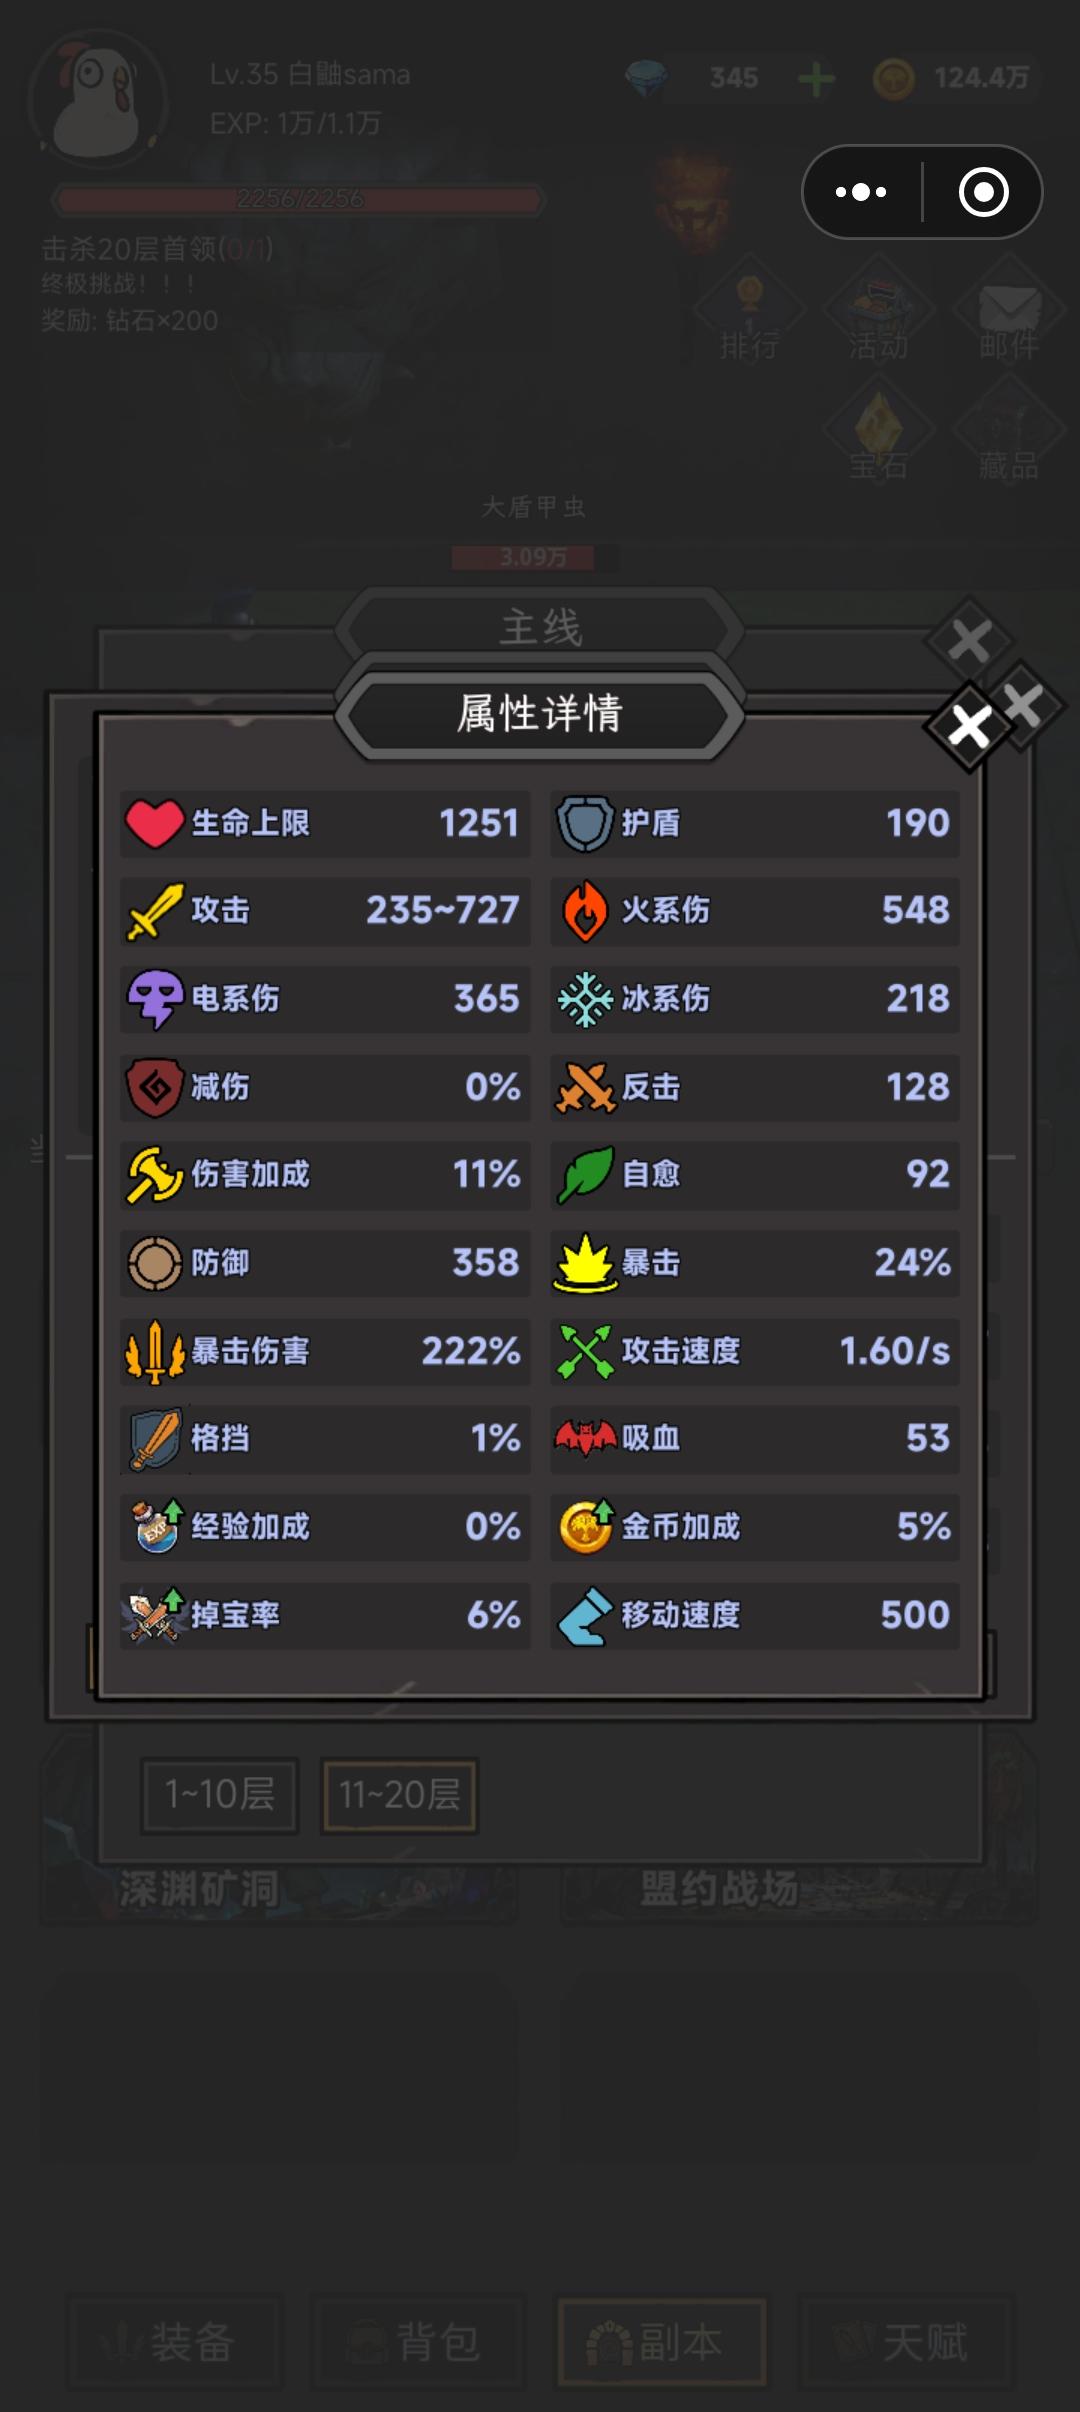The image size is (1080, 2412).
Task: Tap the green leaf 自愈 icon
Action: pos(584,1175)
